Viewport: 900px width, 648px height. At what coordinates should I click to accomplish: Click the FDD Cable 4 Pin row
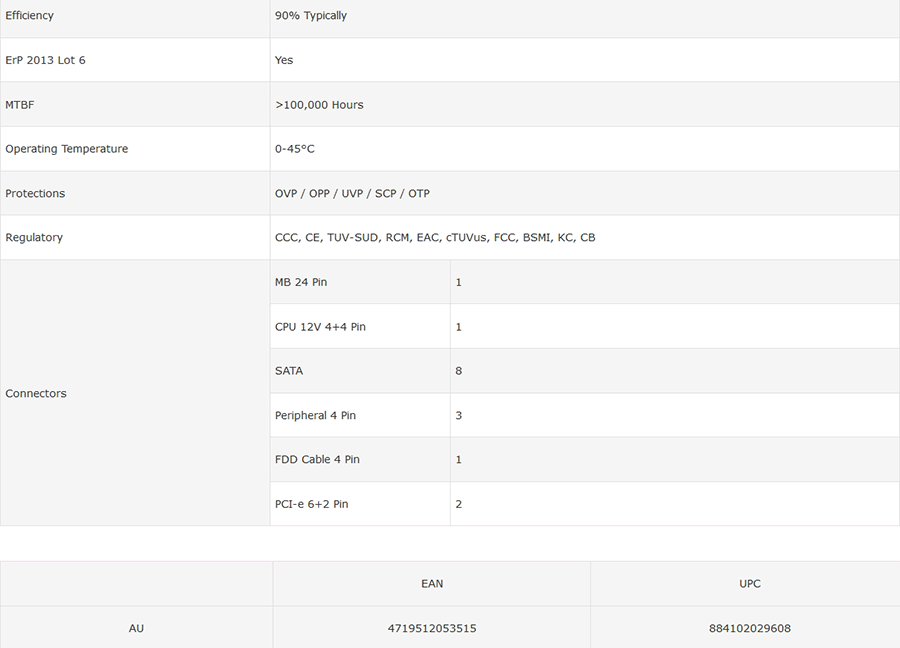[317, 460]
